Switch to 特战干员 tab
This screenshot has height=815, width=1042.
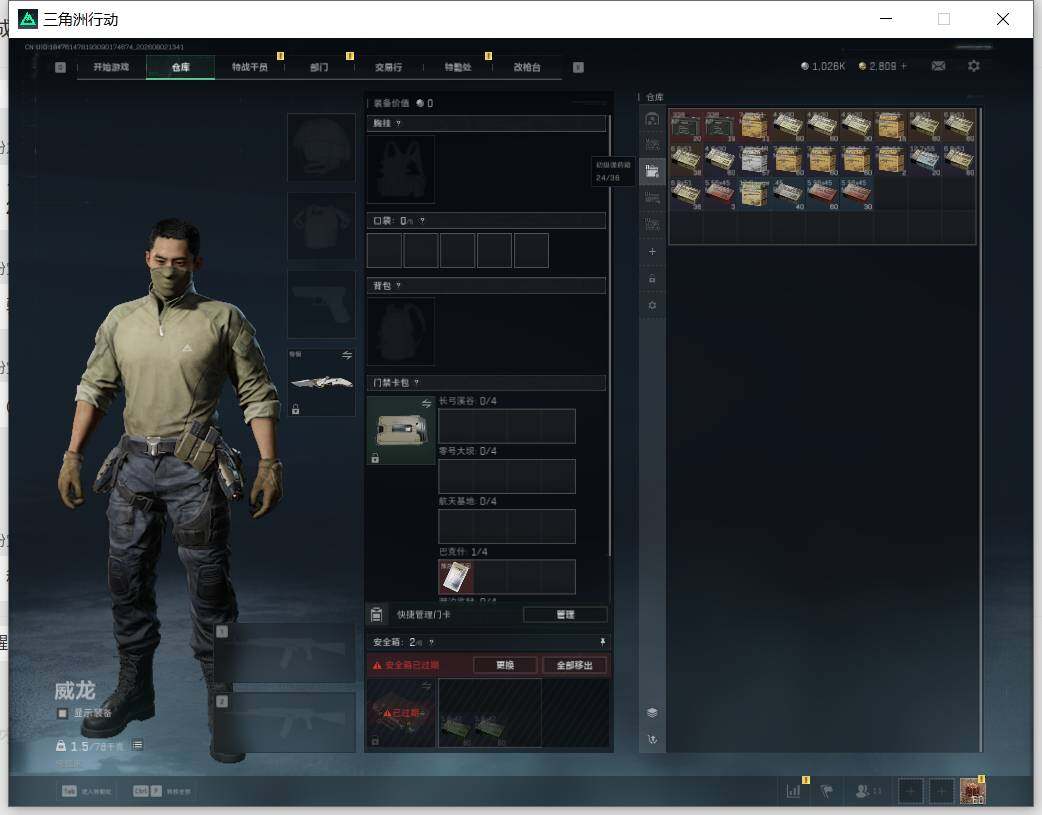pos(250,67)
